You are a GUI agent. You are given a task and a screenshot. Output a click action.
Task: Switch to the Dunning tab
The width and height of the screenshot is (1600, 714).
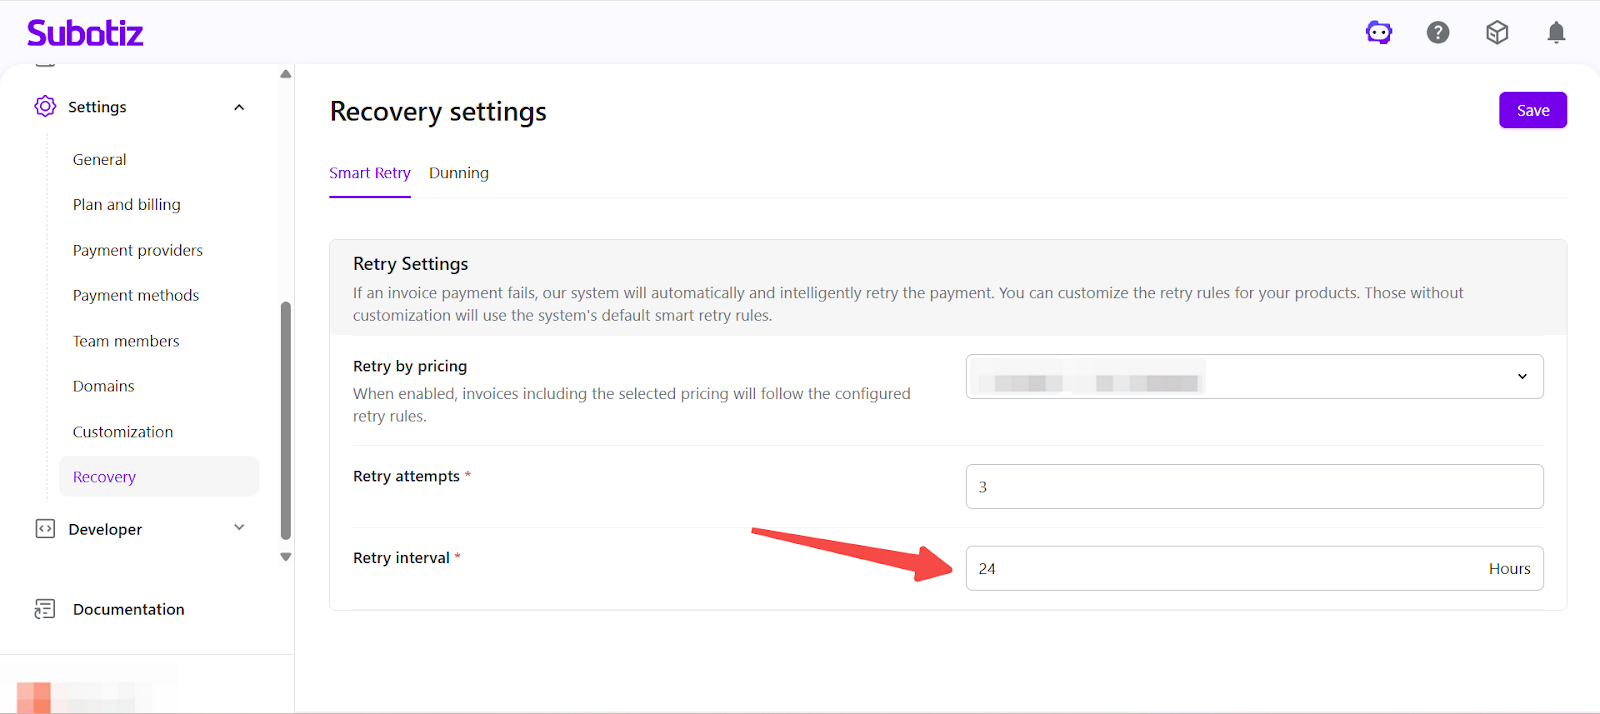coord(459,173)
